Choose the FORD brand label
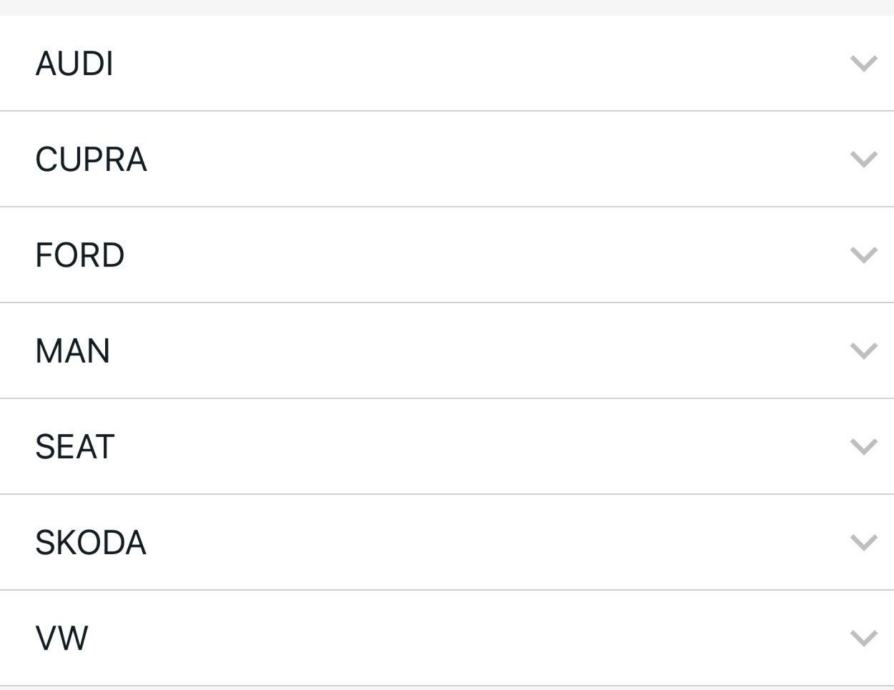The height and width of the screenshot is (690, 894). coord(80,255)
